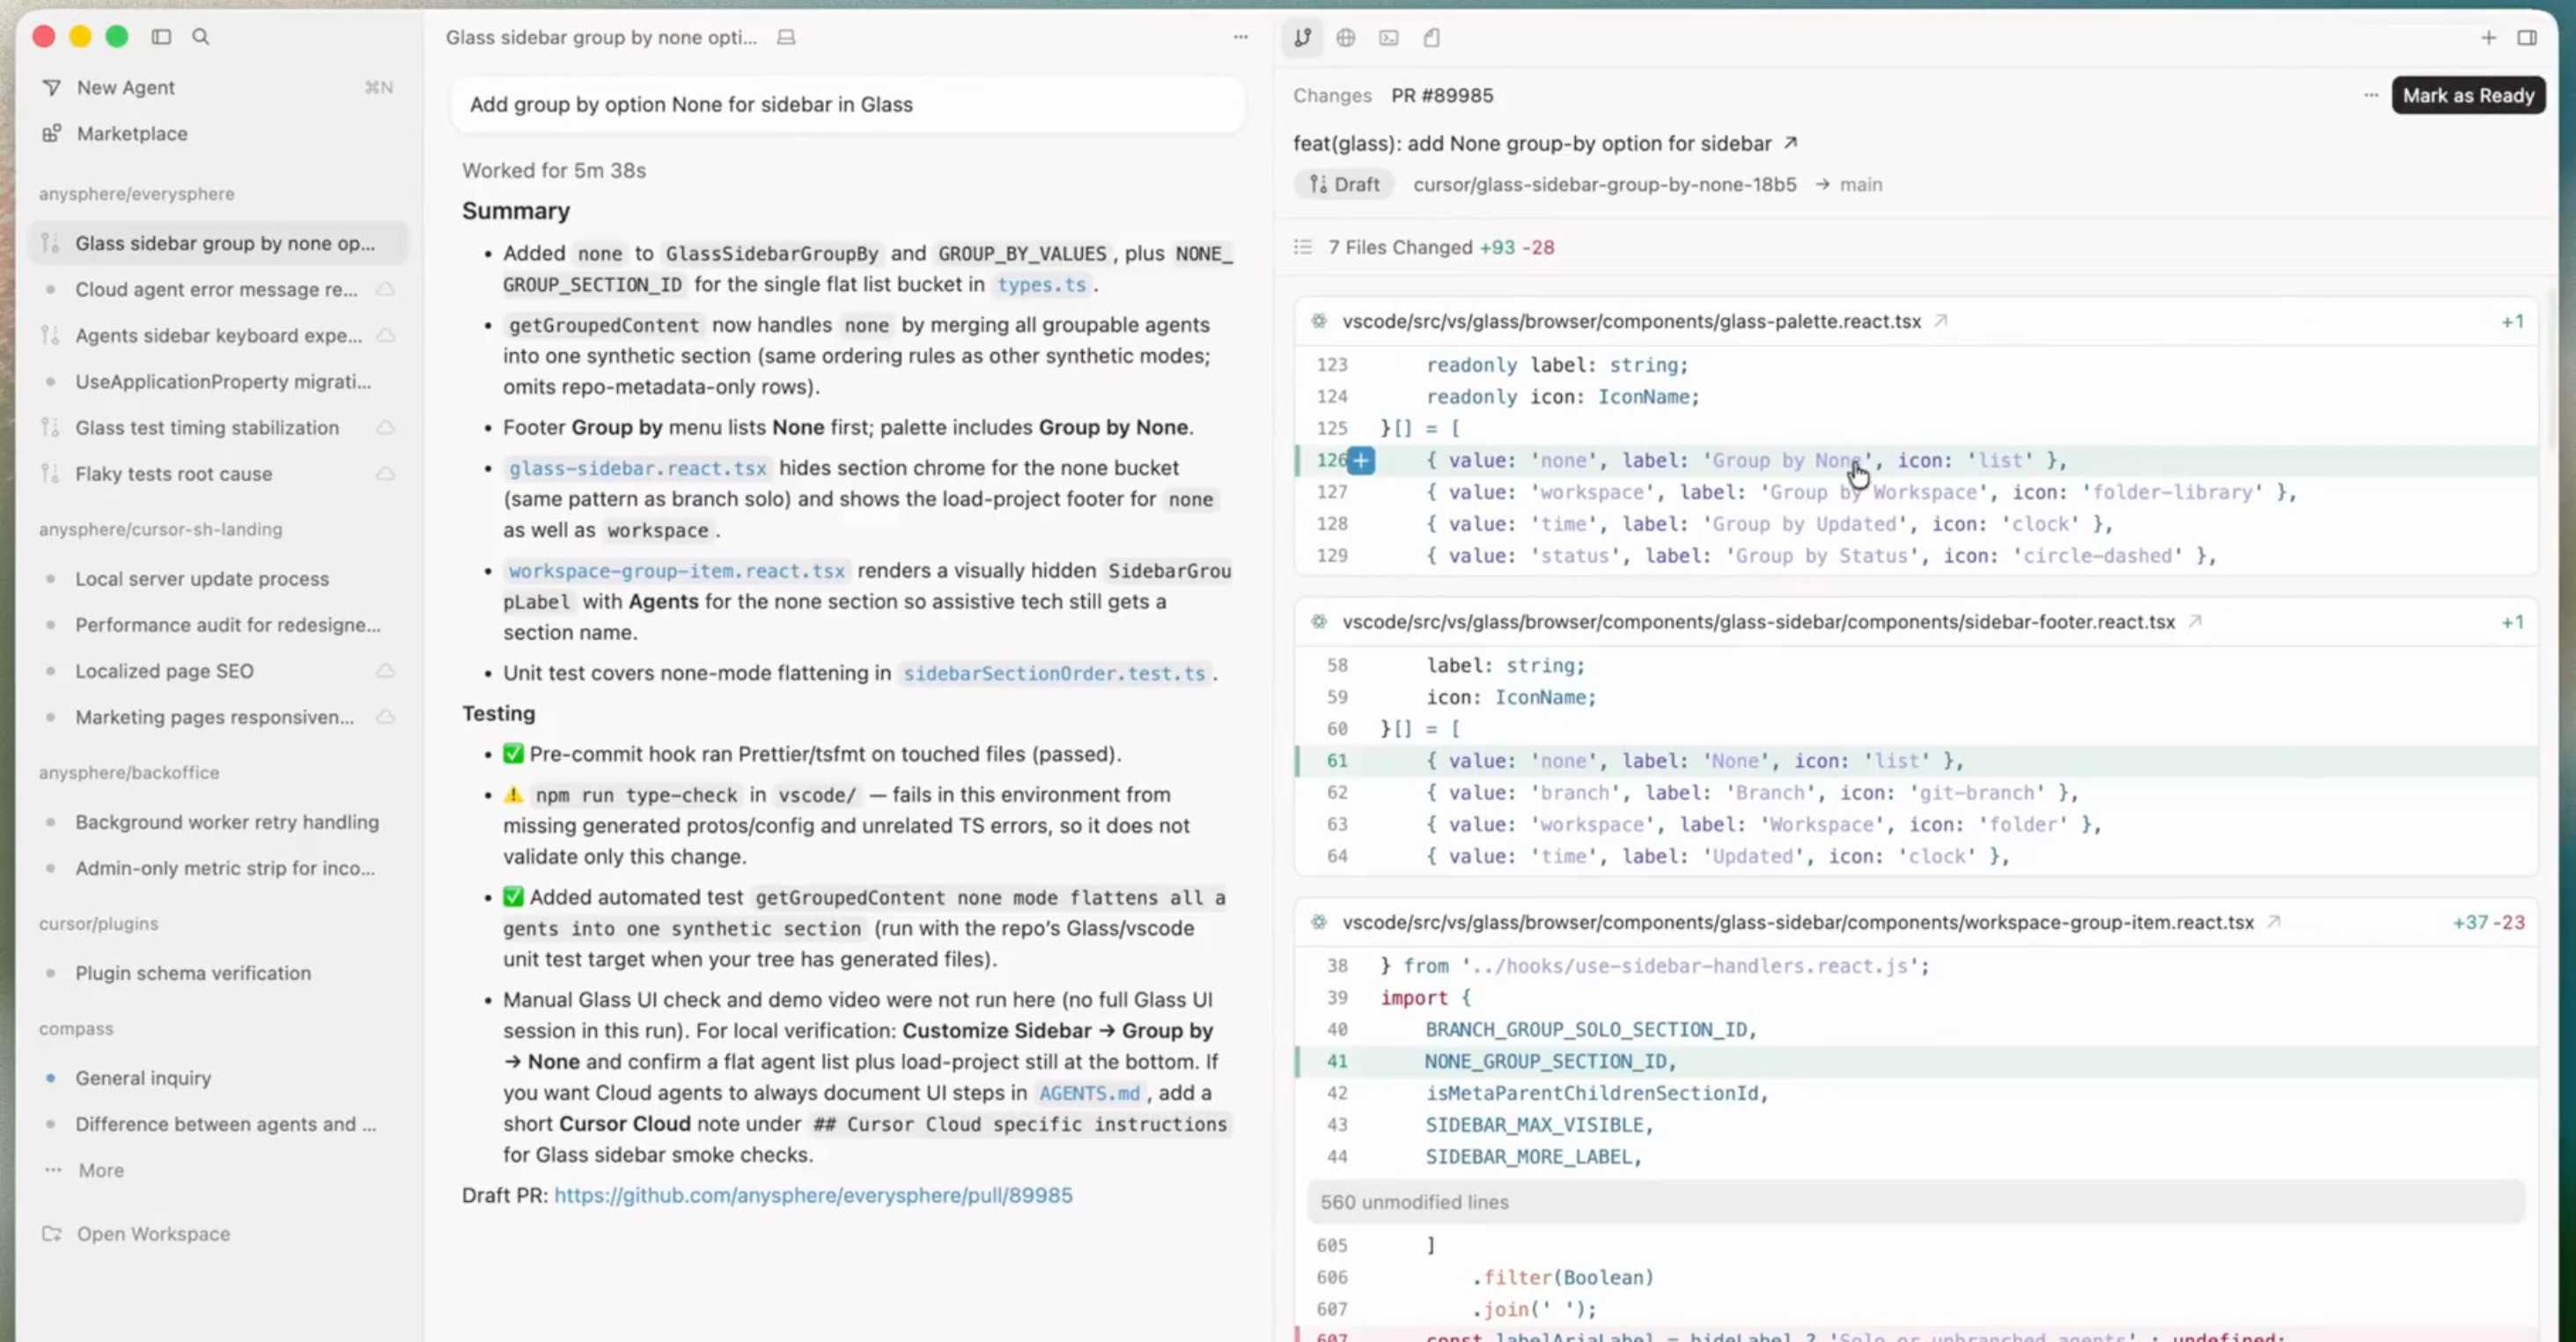The width and height of the screenshot is (2576, 1342).
Task: Toggle the right panel layout icon
Action: pyautogui.click(x=2527, y=38)
